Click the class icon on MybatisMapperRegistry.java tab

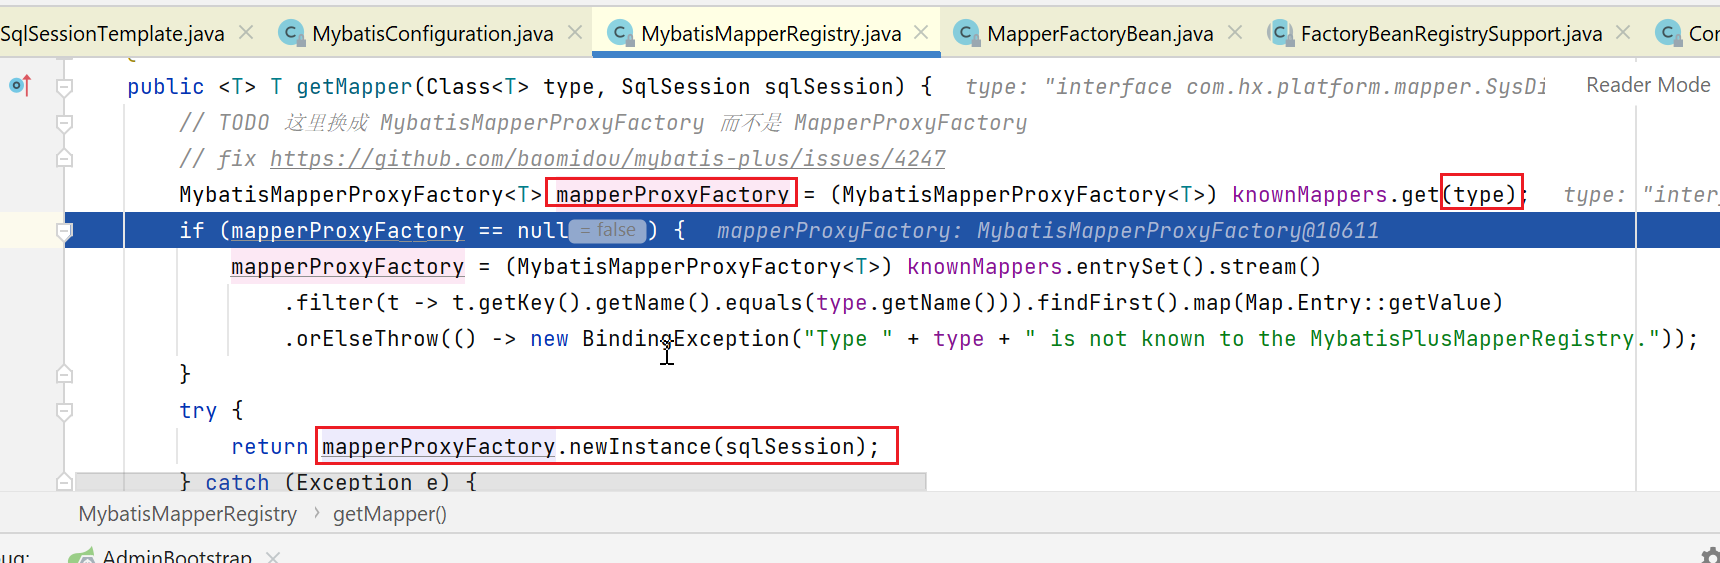[620, 33]
